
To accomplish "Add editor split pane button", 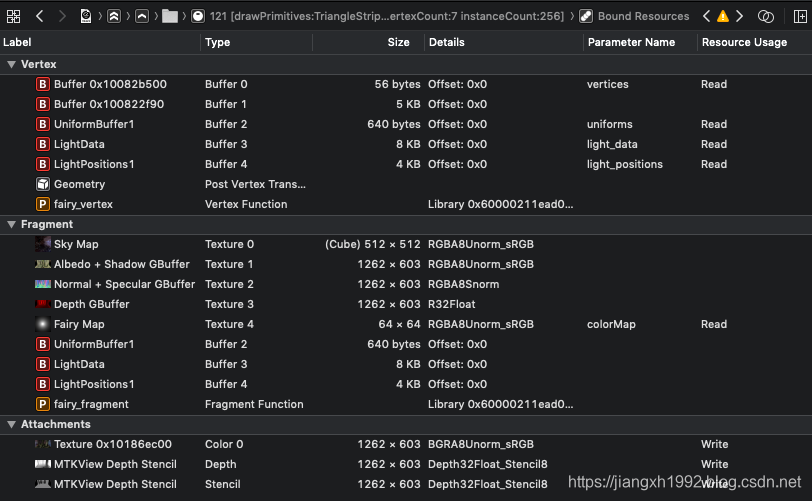I will pos(800,16).
